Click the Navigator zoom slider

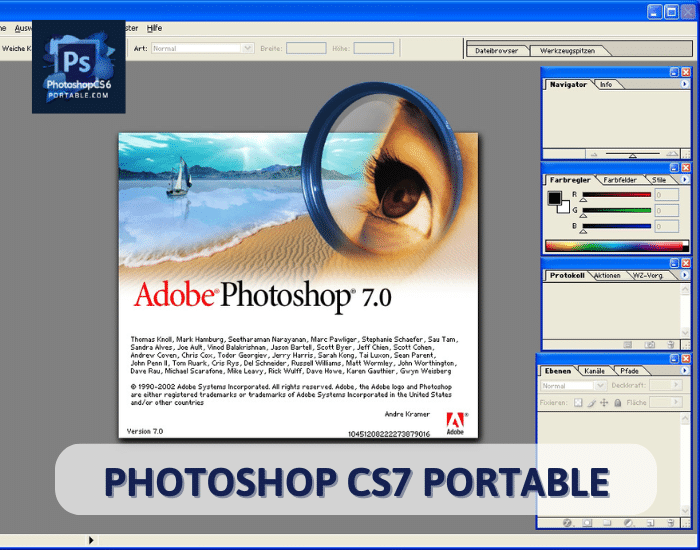click(x=632, y=154)
